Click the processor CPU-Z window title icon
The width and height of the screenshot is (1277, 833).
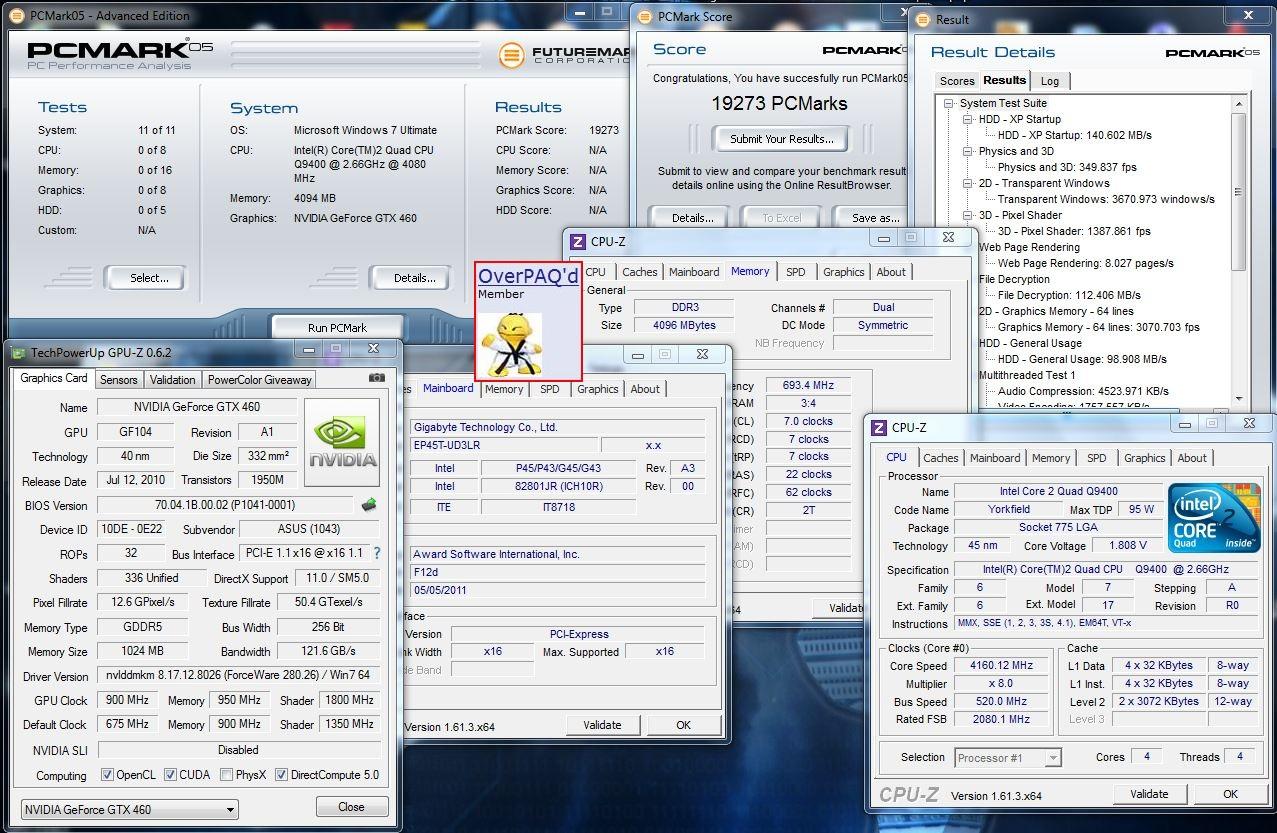[879, 428]
